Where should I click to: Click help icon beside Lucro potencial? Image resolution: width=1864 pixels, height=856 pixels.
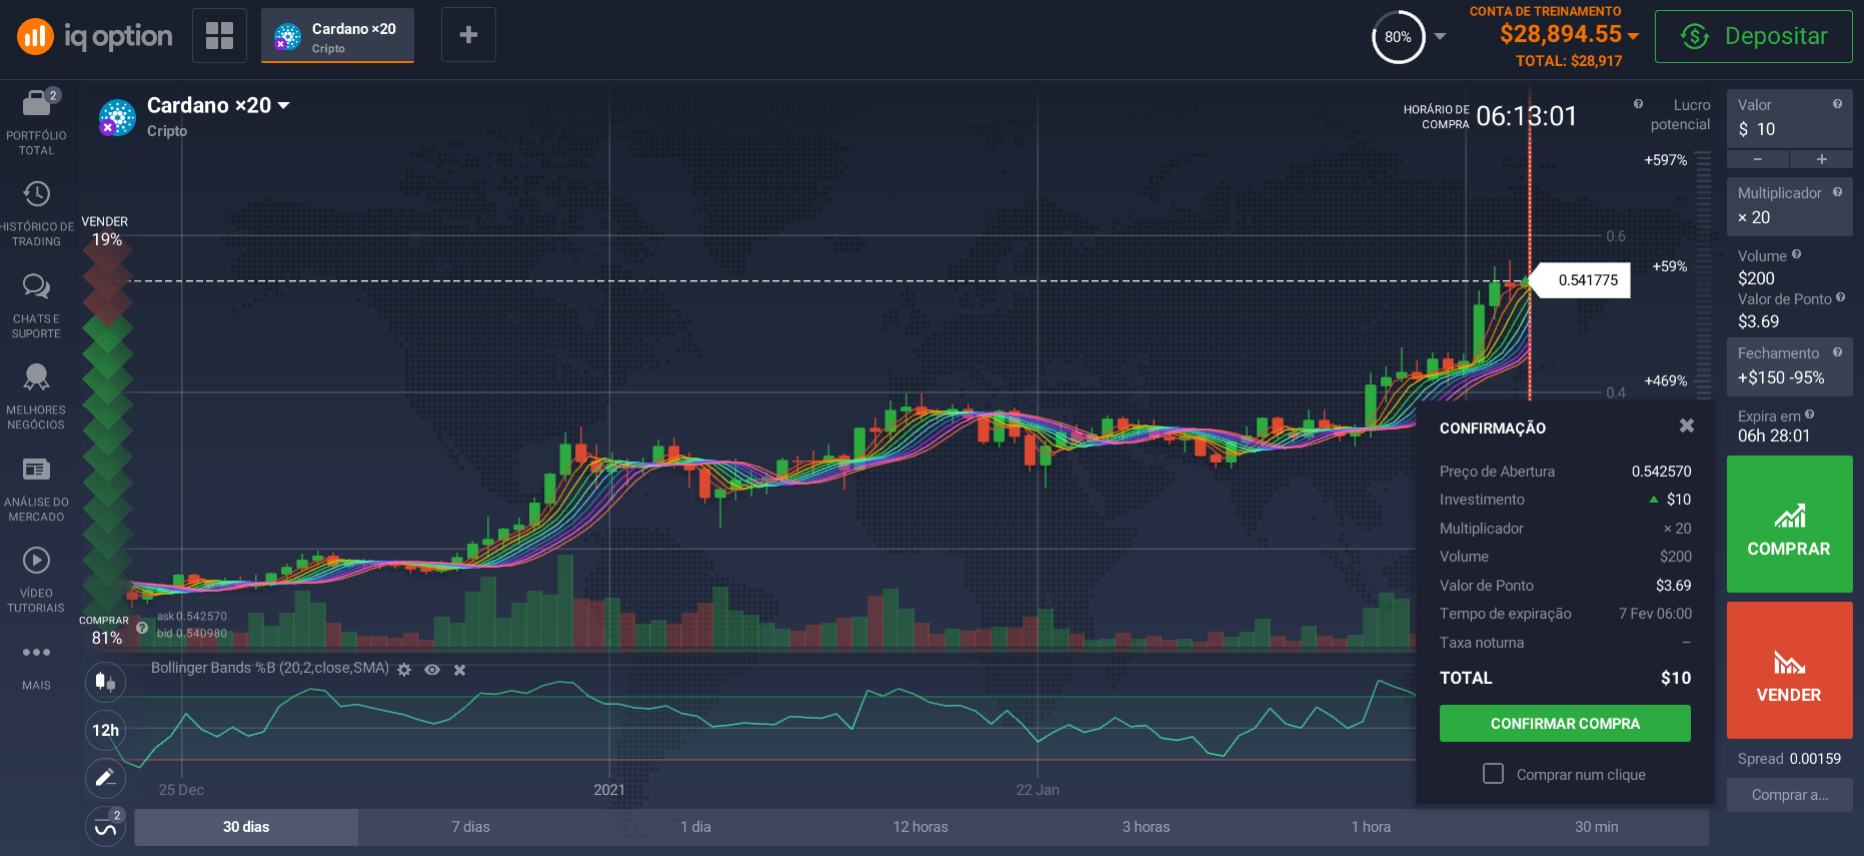pyautogui.click(x=1638, y=104)
